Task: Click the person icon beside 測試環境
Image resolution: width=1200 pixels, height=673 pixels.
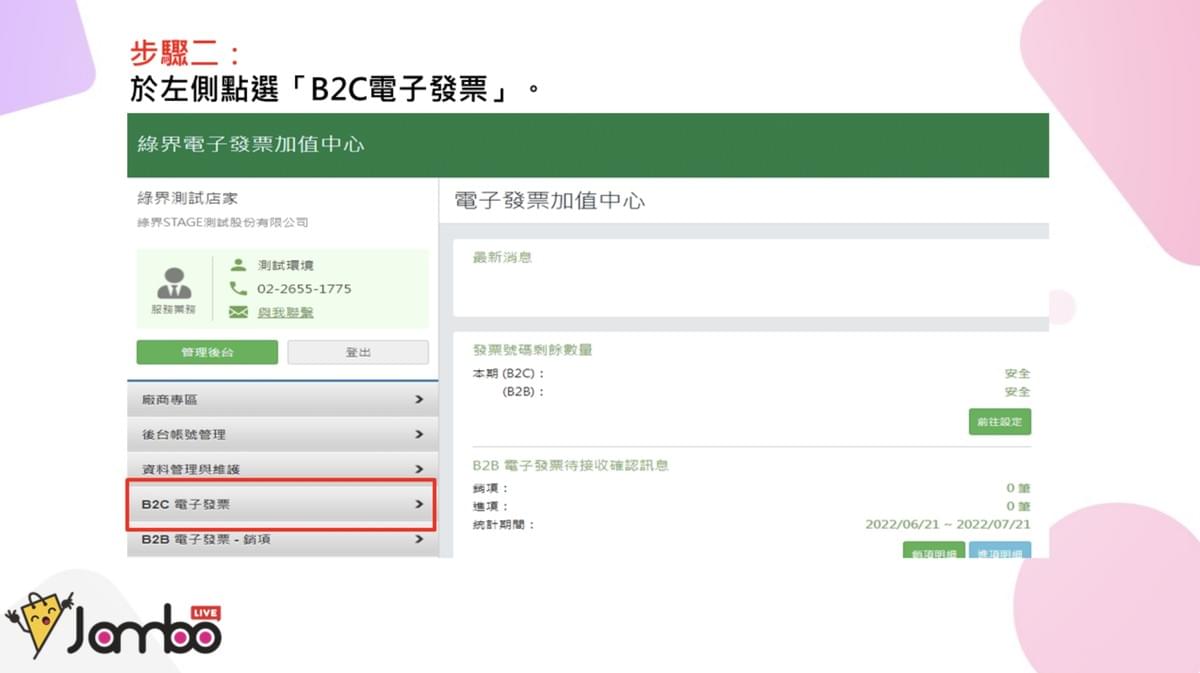Action: pyautogui.click(x=238, y=265)
